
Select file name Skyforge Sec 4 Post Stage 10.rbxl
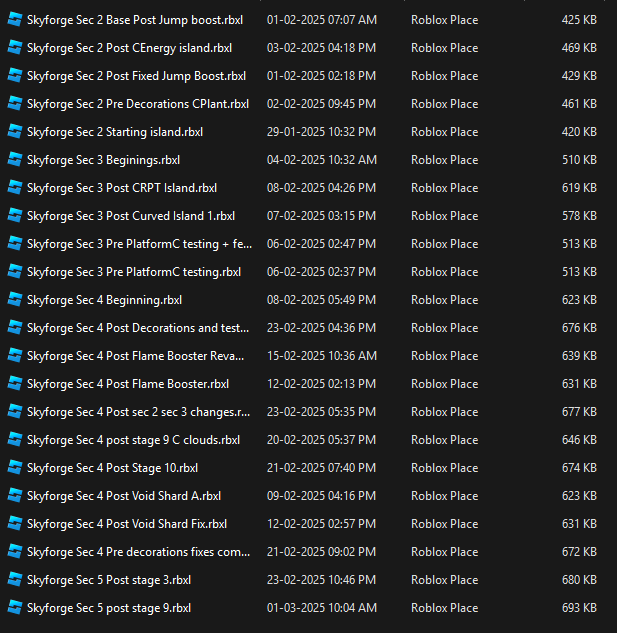point(112,468)
